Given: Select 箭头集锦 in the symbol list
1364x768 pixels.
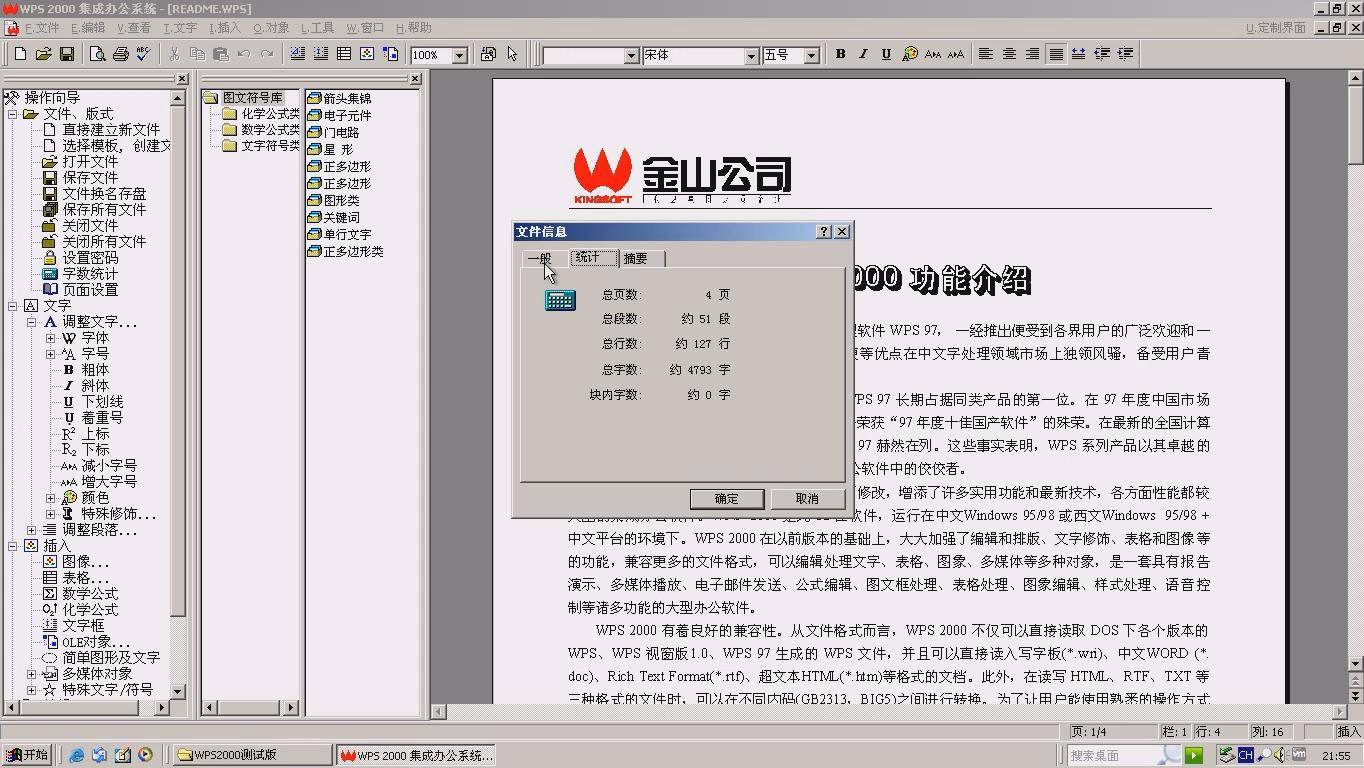Looking at the screenshot, I should click(x=346, y=98).
